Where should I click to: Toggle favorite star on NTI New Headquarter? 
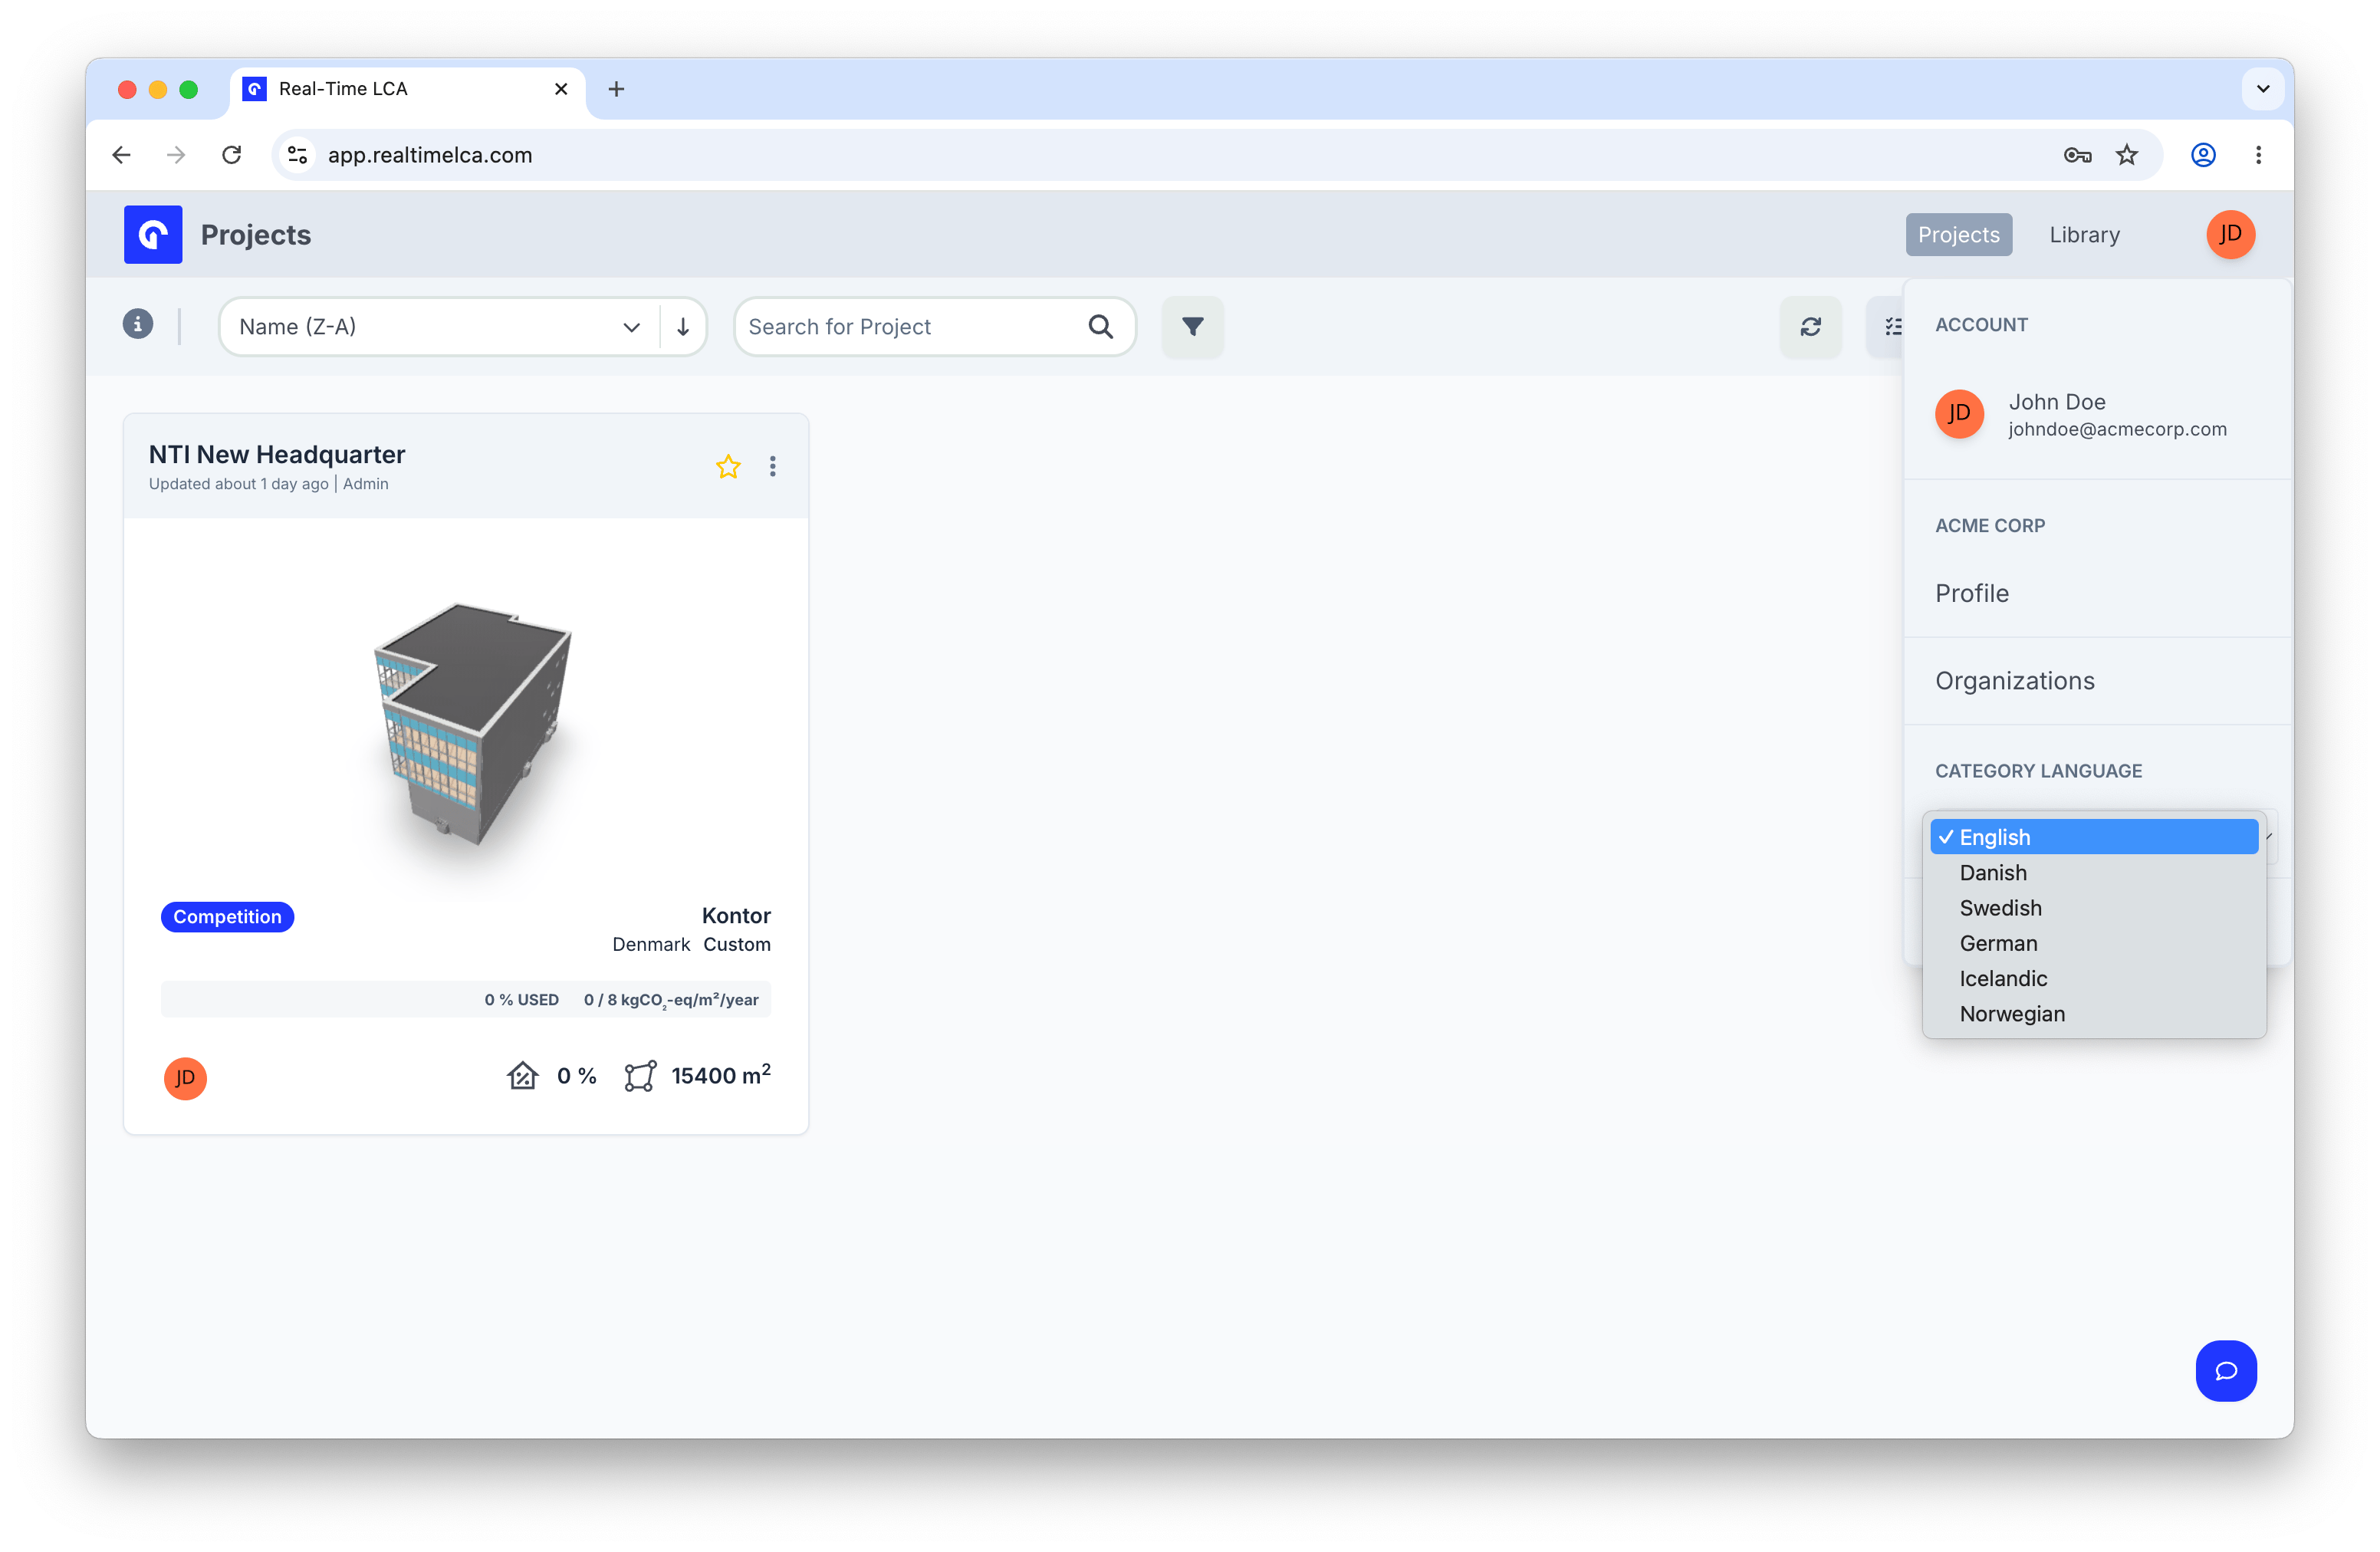(728, 467)
